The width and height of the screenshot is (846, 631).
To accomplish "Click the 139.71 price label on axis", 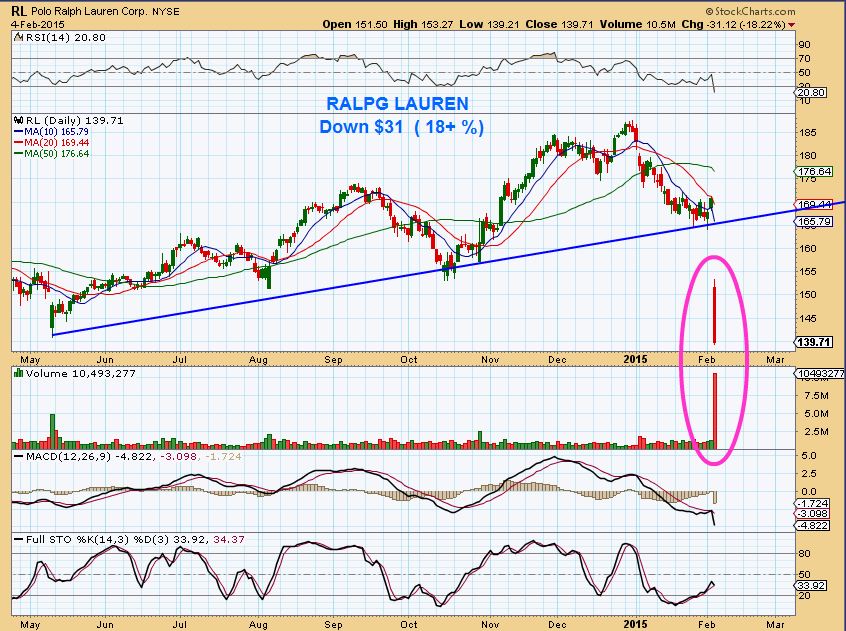I will [x=814, y=342].
